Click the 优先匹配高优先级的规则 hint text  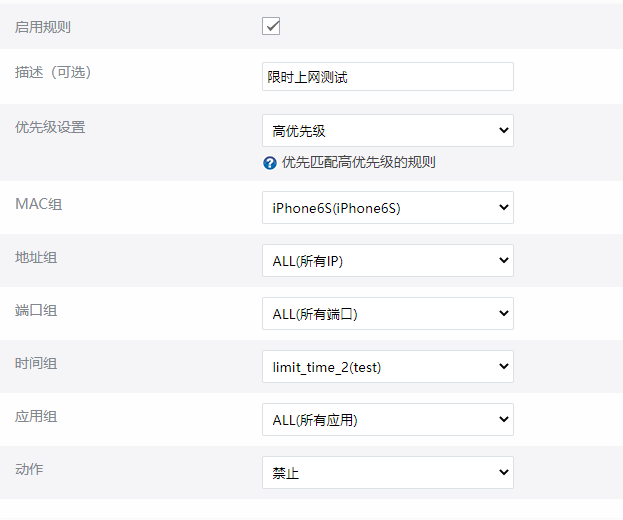coord(358,162)
